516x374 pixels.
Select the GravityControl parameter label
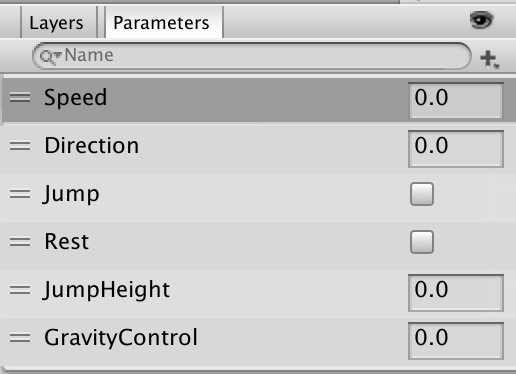(x=121, y=338)
